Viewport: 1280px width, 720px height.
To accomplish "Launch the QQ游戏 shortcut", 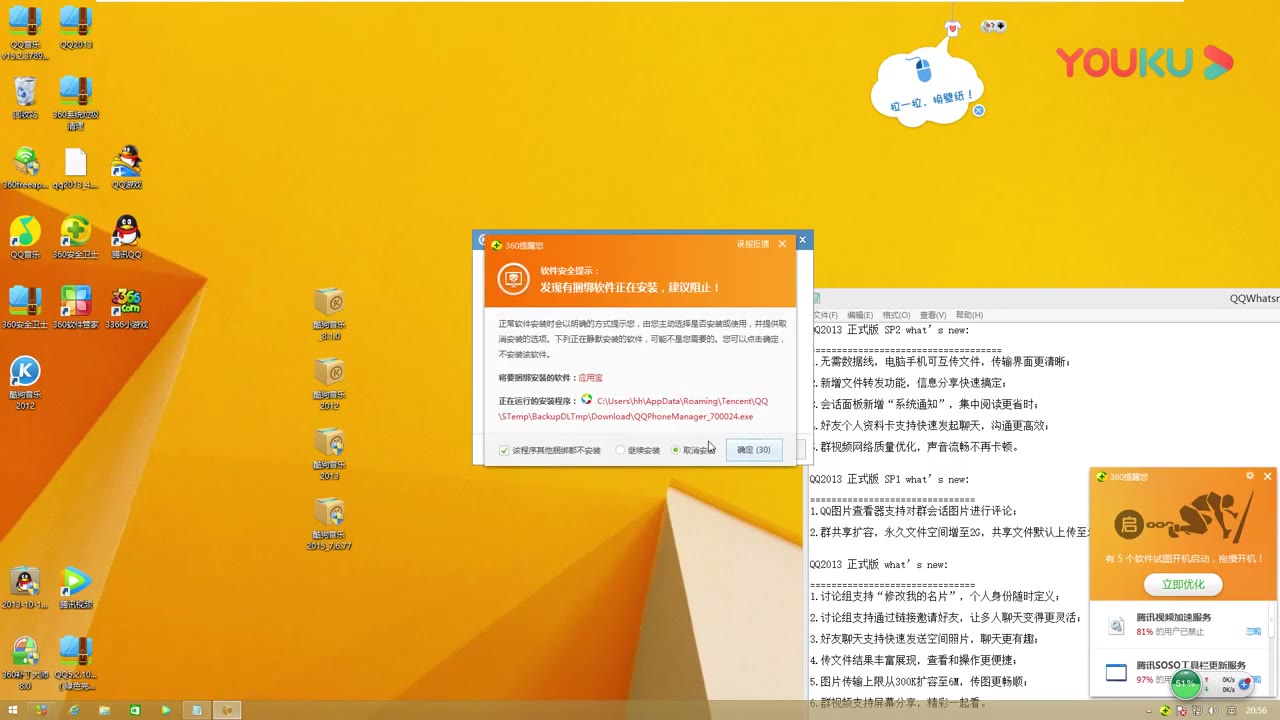I will pos(126,167).
